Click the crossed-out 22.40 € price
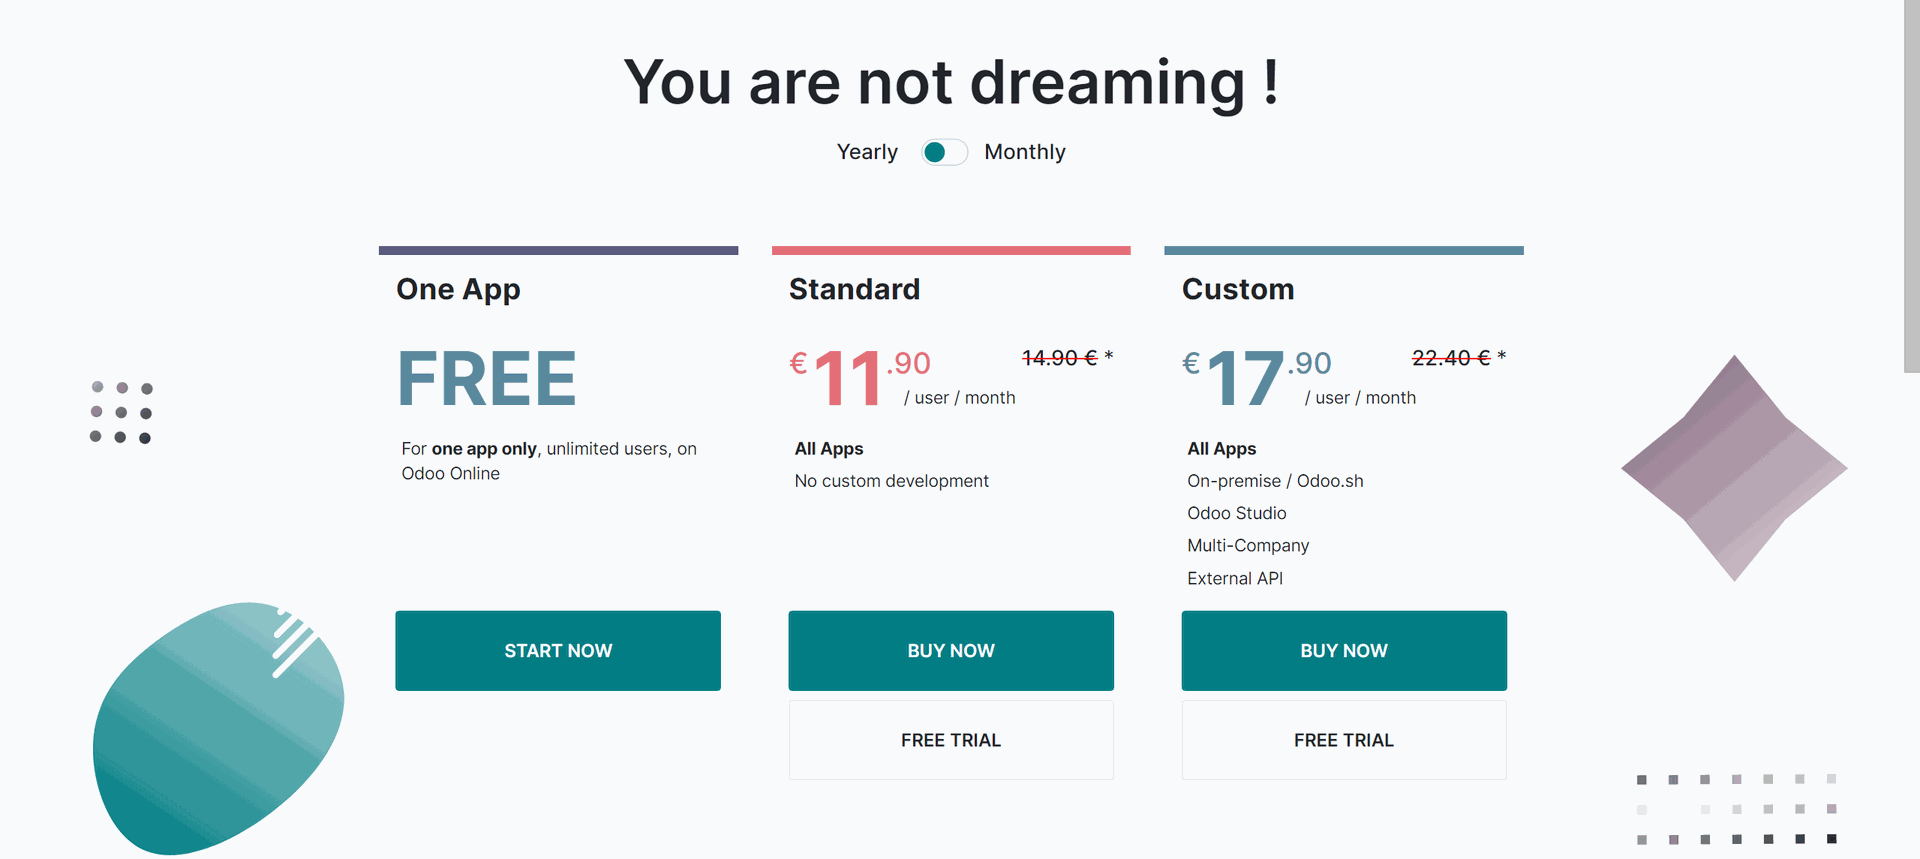Image resolution: width=1920 pixels, height=859 pixels. 1451,358
